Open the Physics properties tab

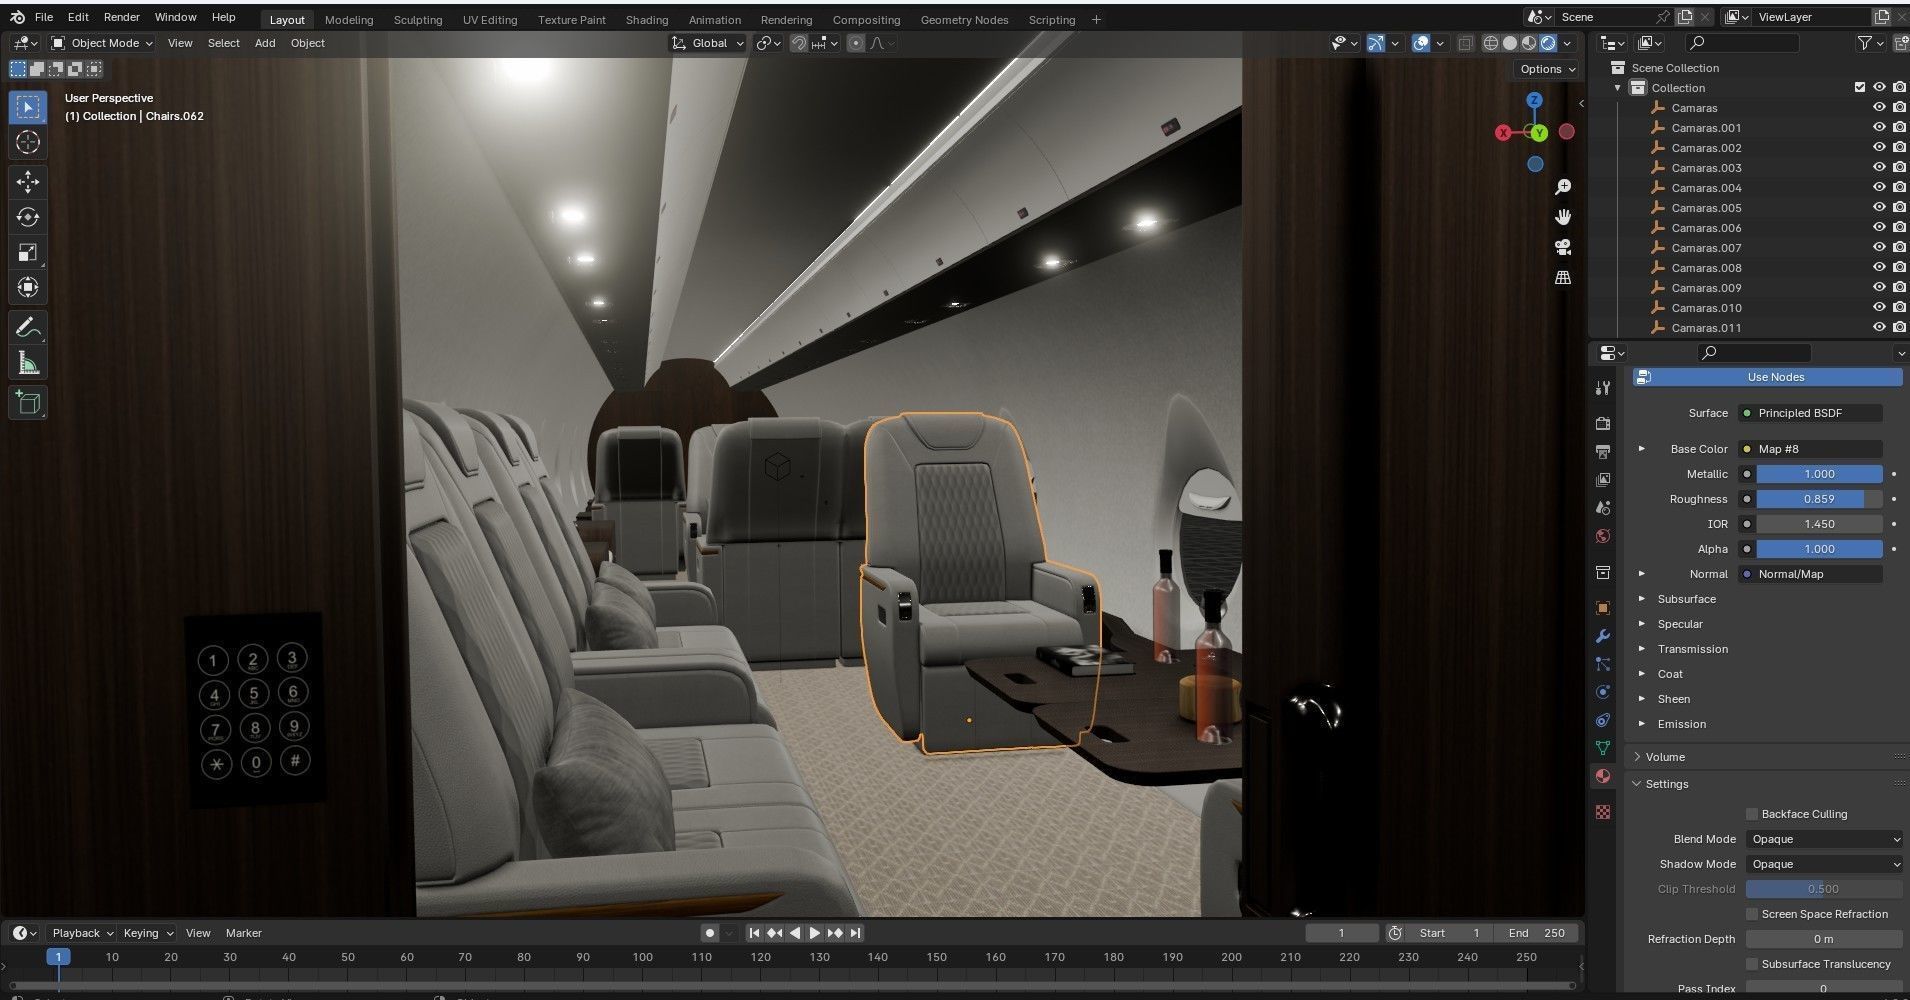1603,692
